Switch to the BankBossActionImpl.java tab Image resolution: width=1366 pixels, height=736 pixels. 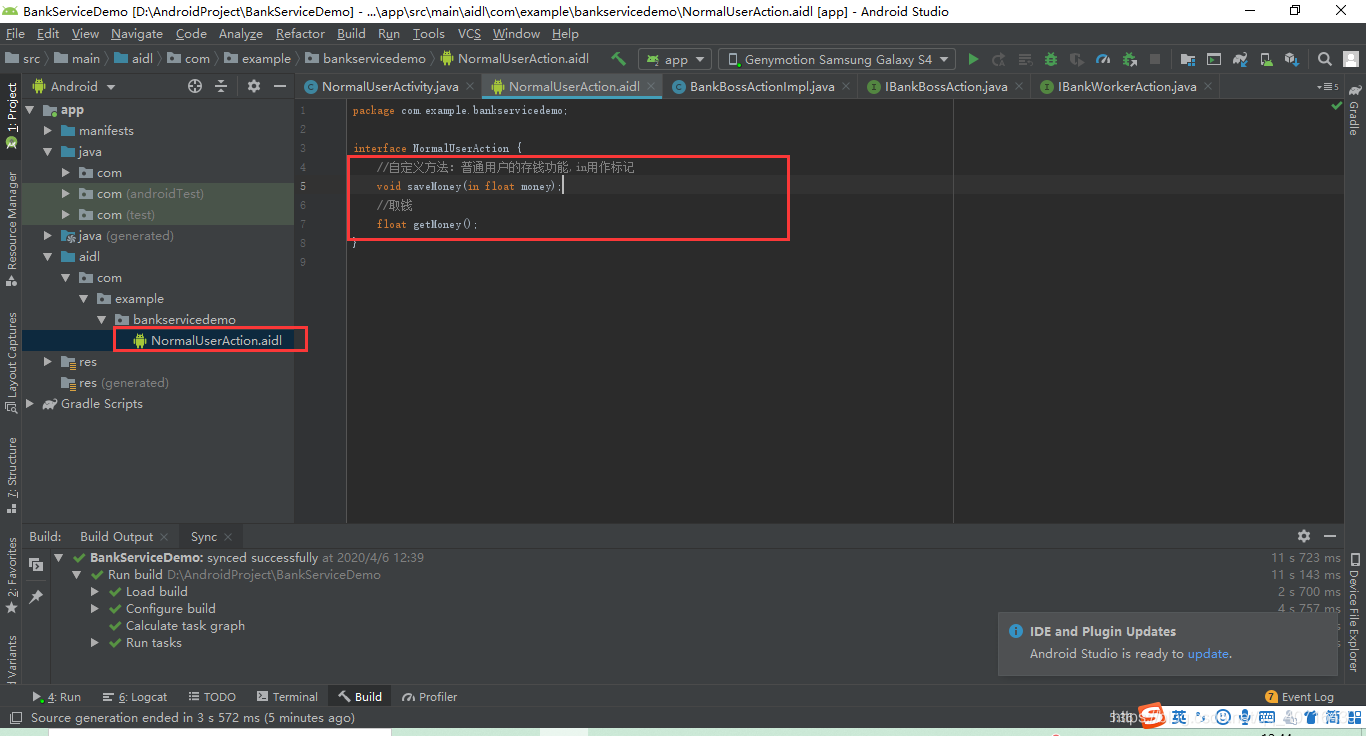click(x=761, y=87)
